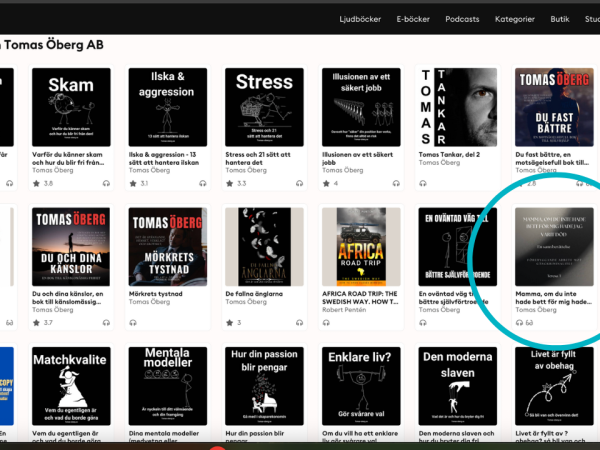Click the star rating icon under Skam
Screen dimensions: 600x450
coord(37,184)
